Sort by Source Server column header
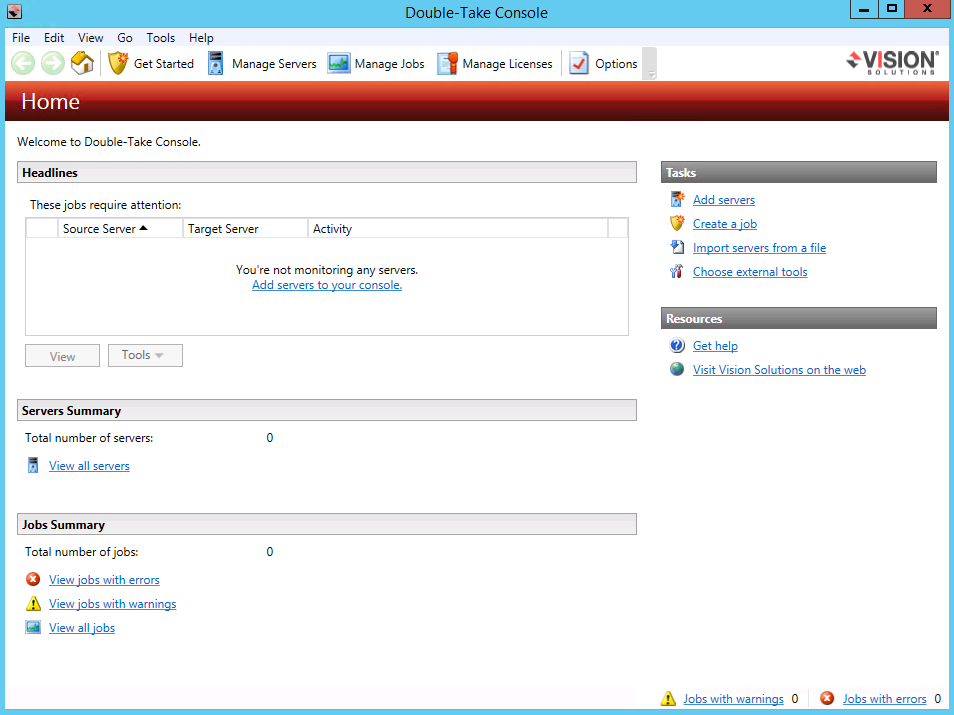This screenshot has width=954, height=715. click(120, 228)
